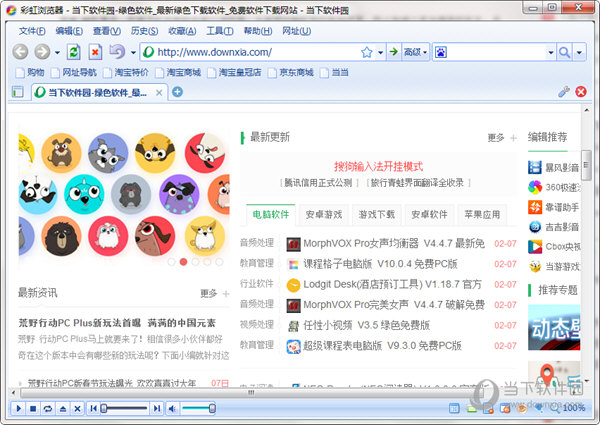Open 课程格子电脑版 V10.0.4 entry

pos(380,264)
